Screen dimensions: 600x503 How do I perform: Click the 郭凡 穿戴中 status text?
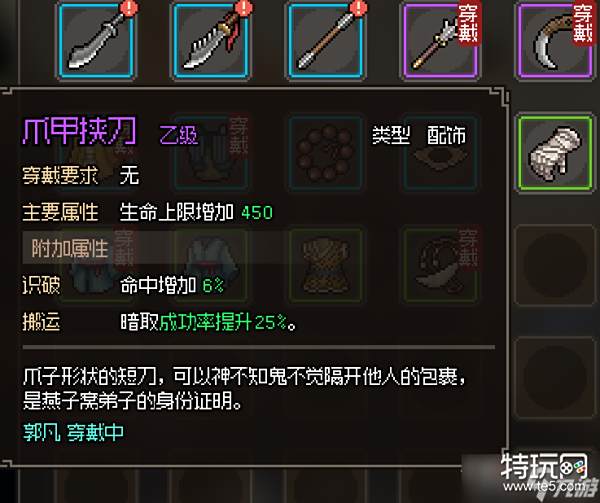click(x=73, y=432)
